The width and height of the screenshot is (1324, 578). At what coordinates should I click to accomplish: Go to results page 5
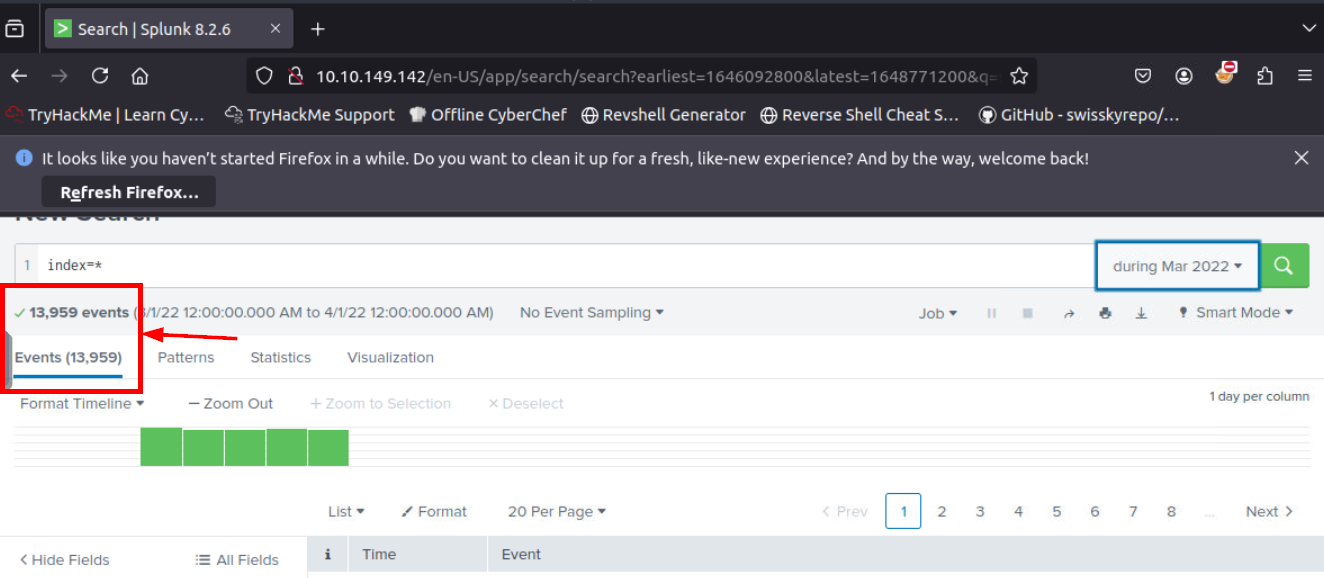tap(1056, 512)
